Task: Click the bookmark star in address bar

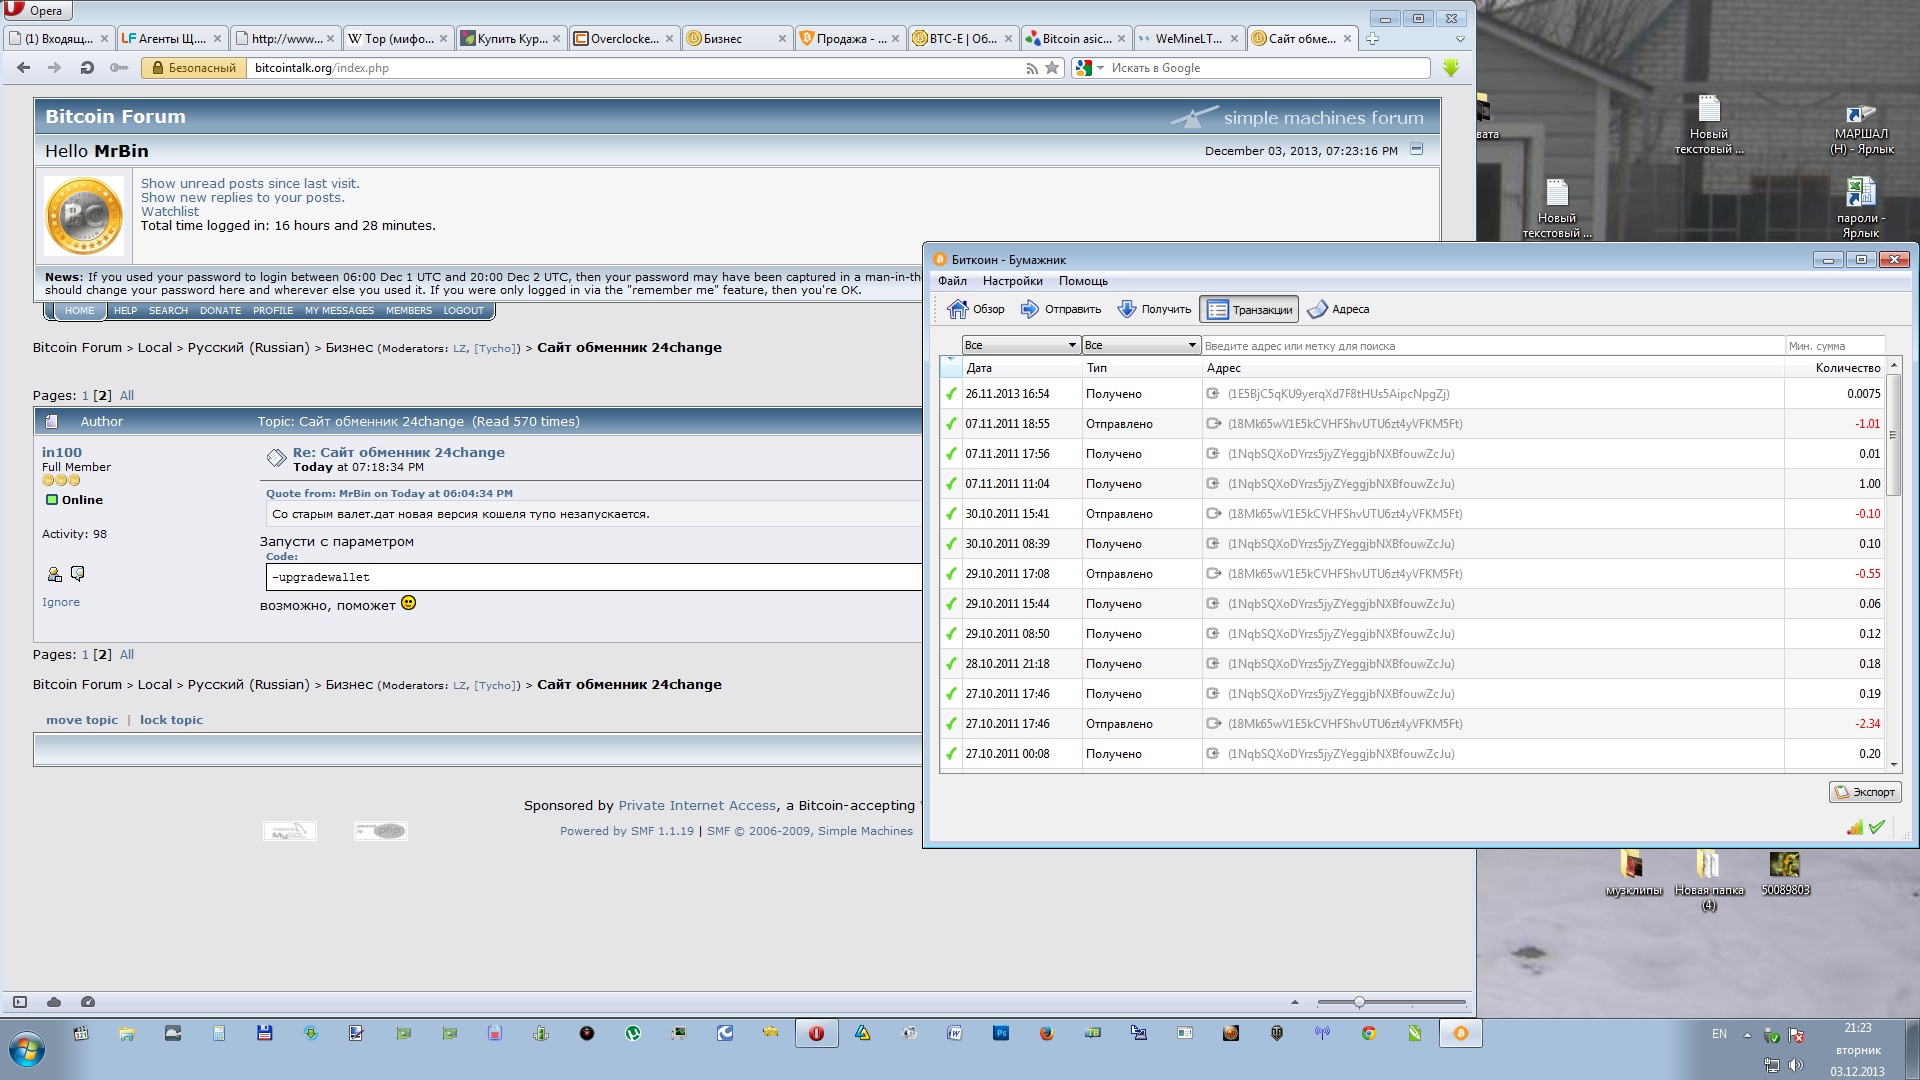Action: [x=1052, y=68]
